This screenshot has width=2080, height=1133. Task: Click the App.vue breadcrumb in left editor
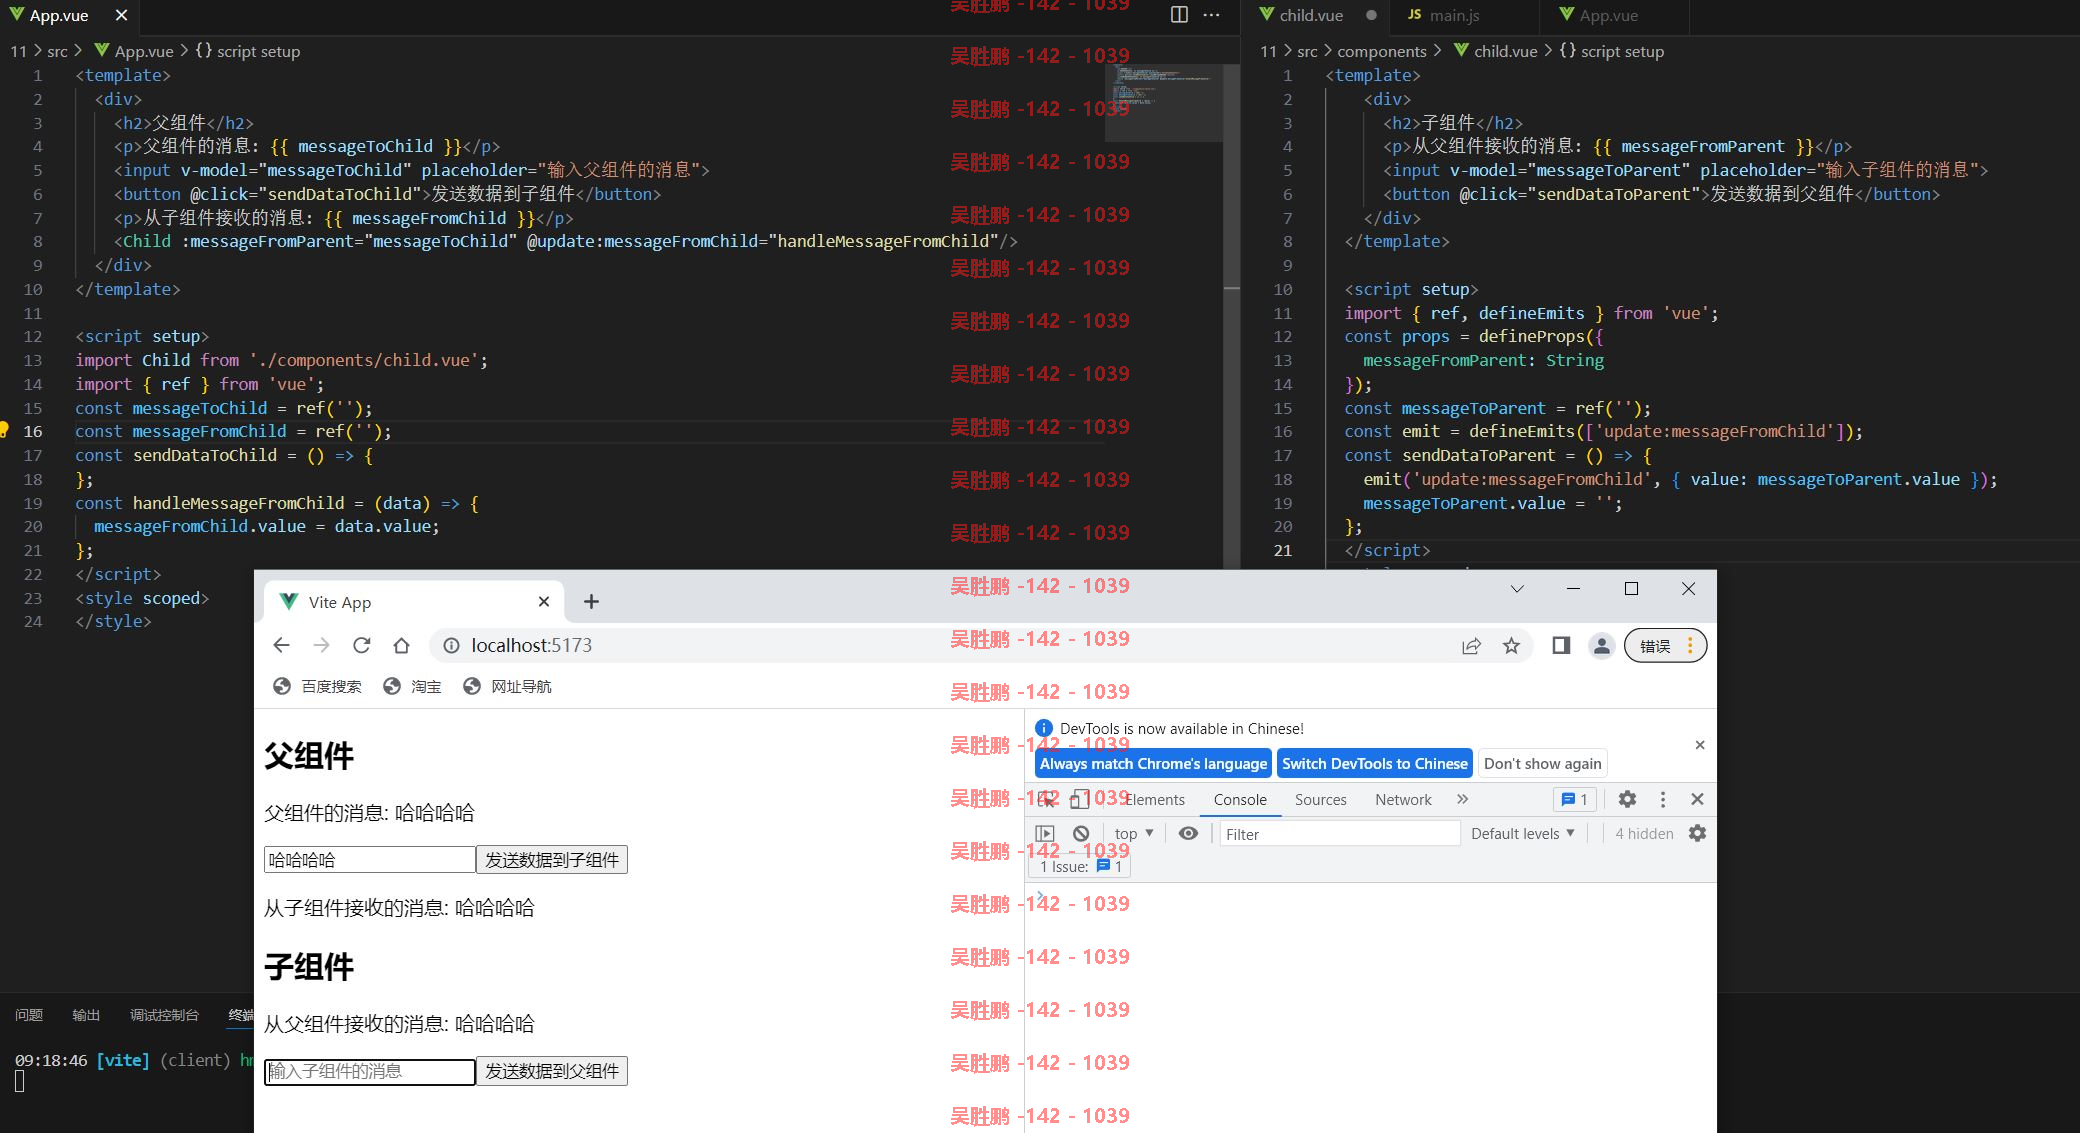133,51
